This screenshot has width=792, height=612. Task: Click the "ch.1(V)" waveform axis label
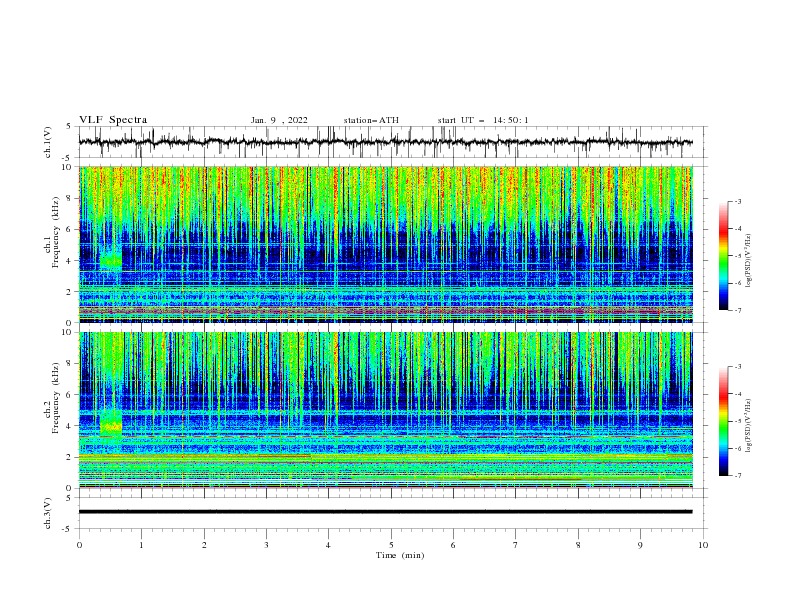click(x=47, y=142)
